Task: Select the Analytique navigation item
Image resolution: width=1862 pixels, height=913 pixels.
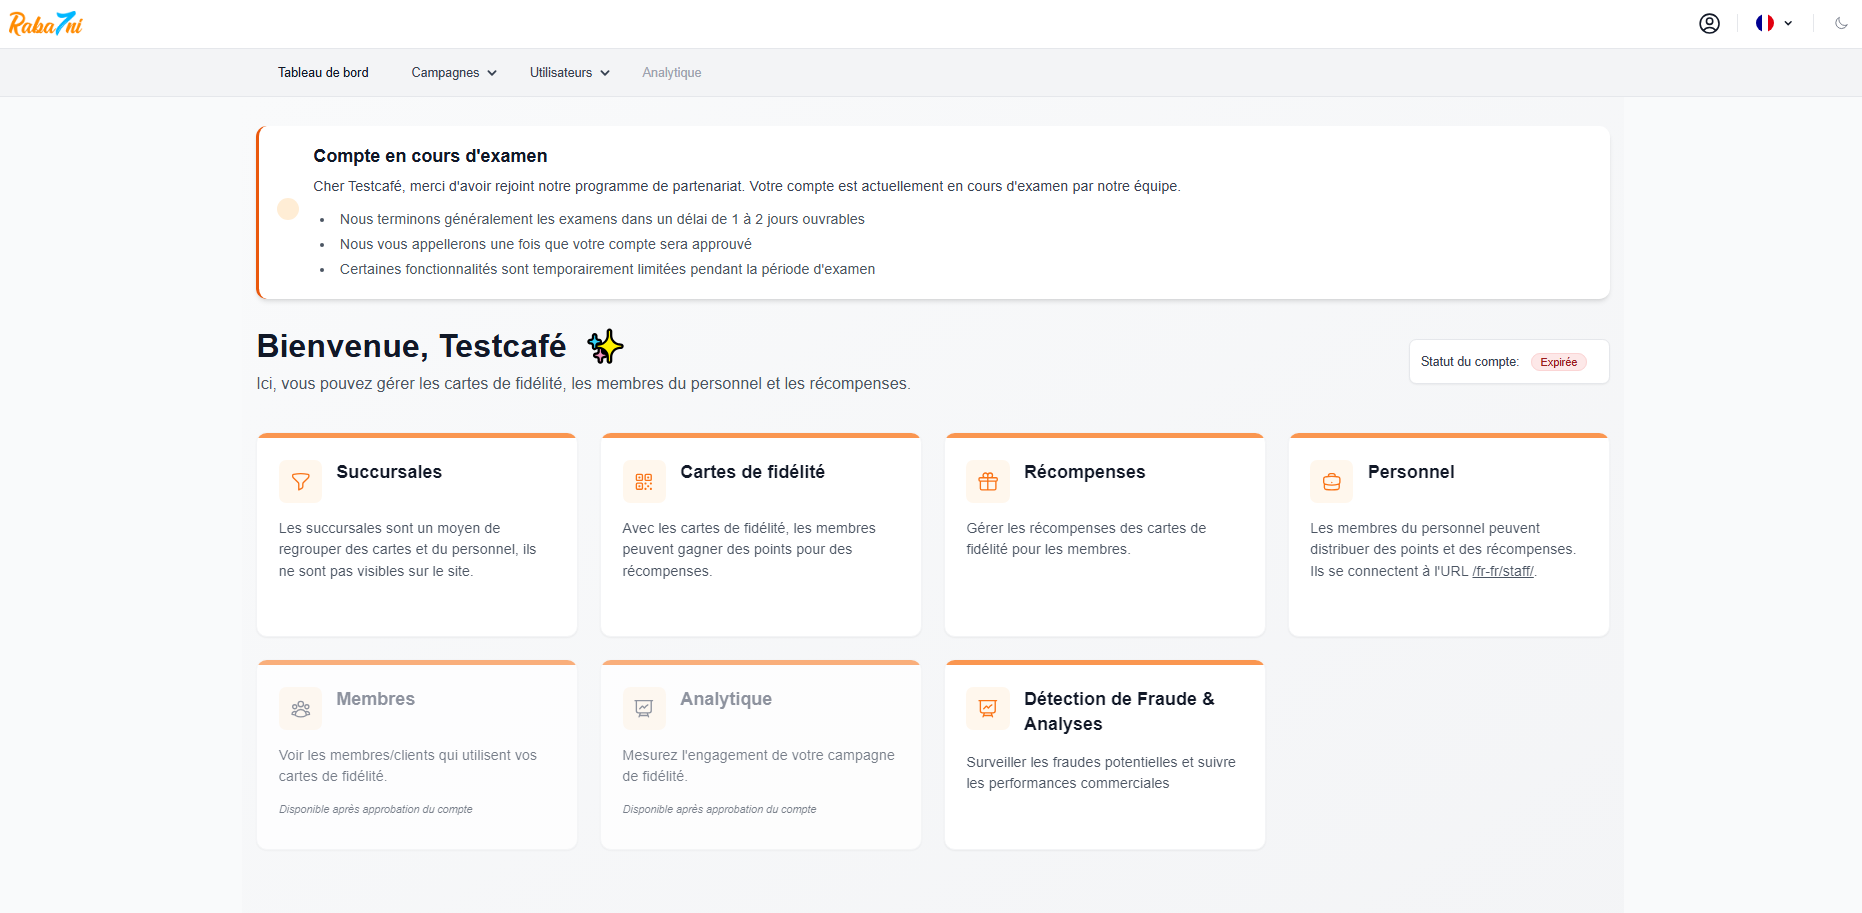Action: [671, 73]
